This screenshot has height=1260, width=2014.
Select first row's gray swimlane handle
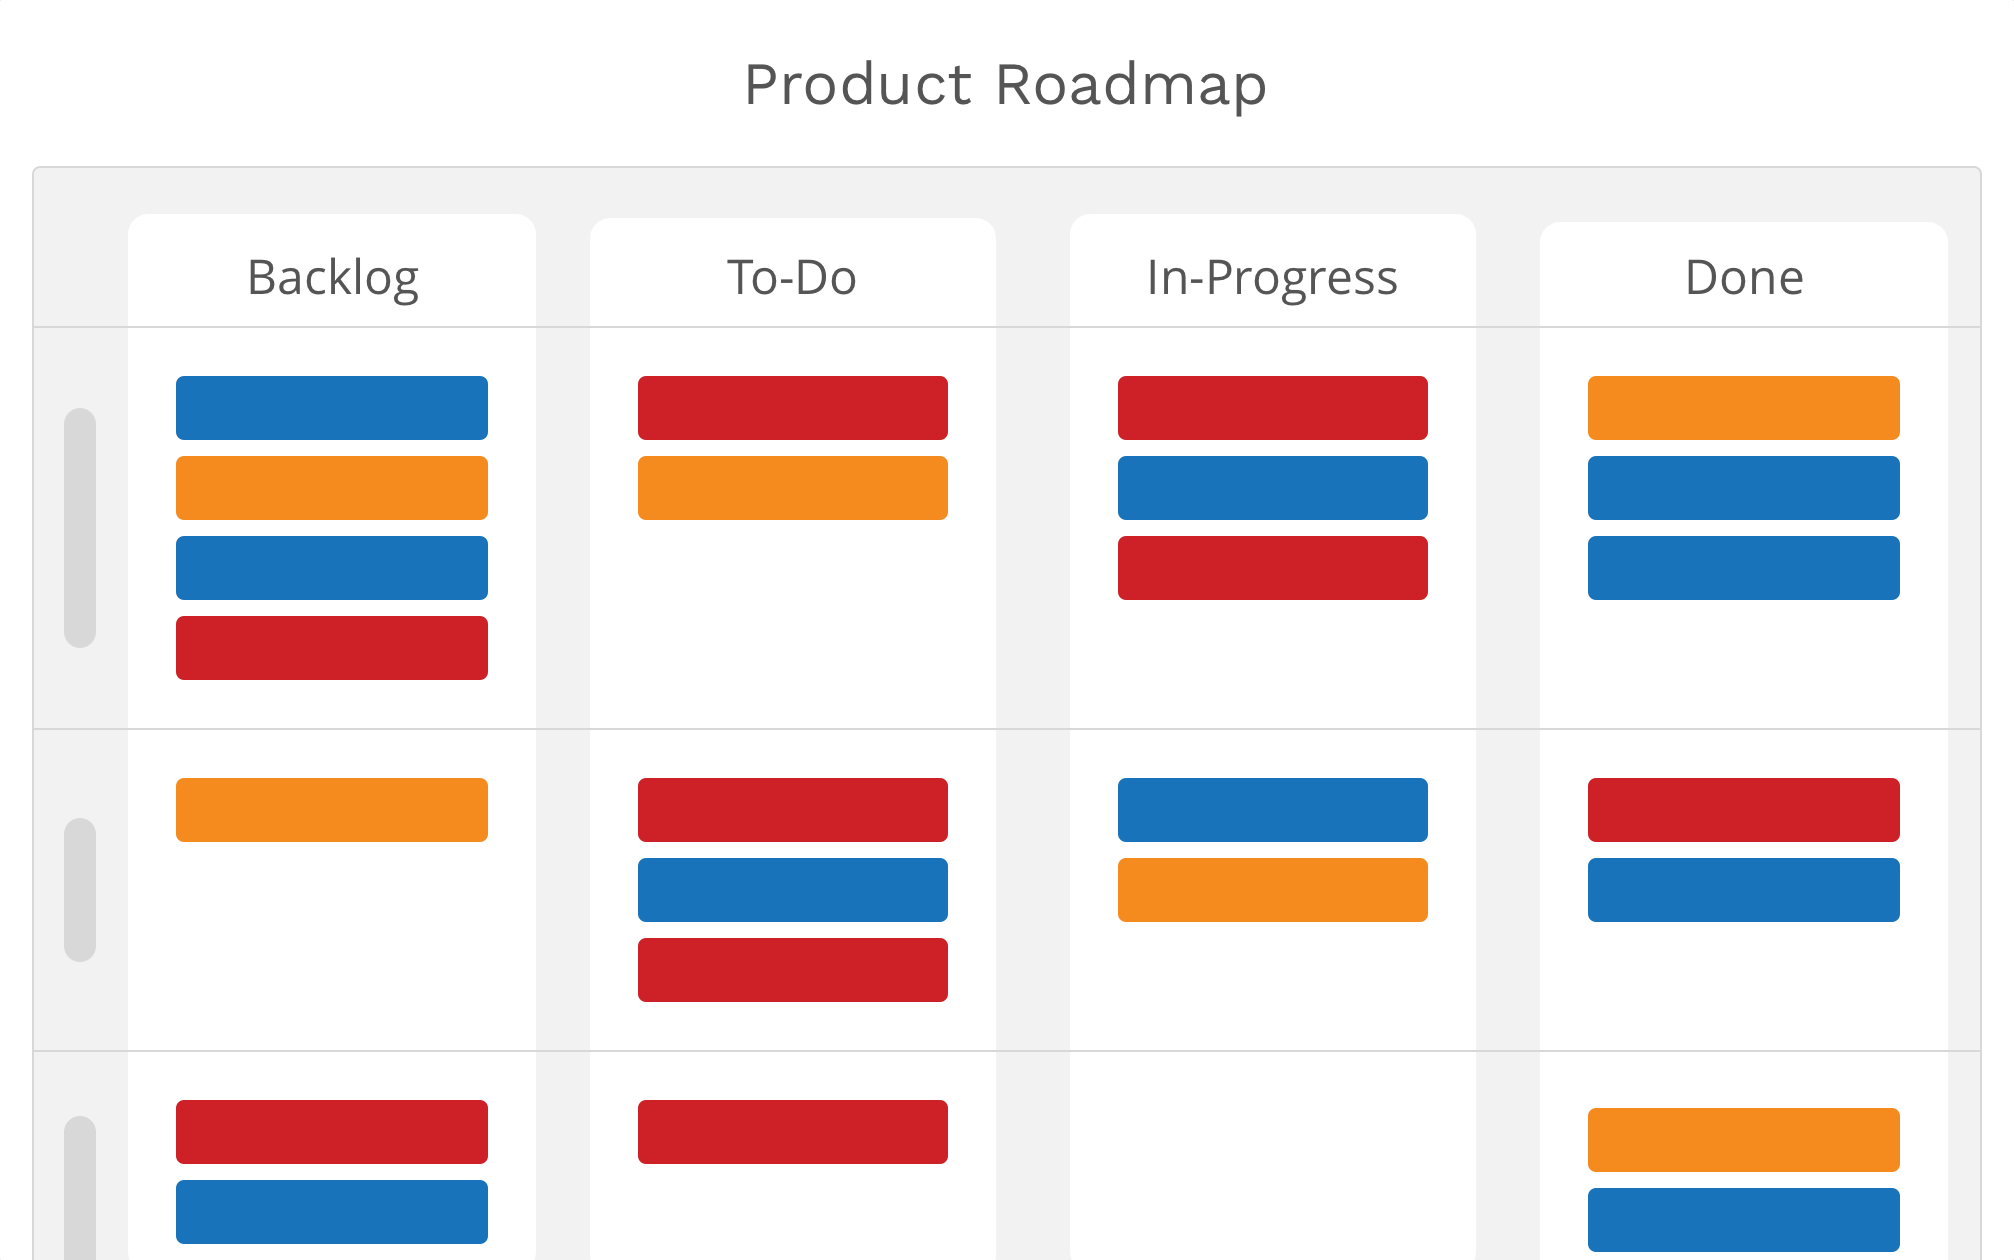80,528
